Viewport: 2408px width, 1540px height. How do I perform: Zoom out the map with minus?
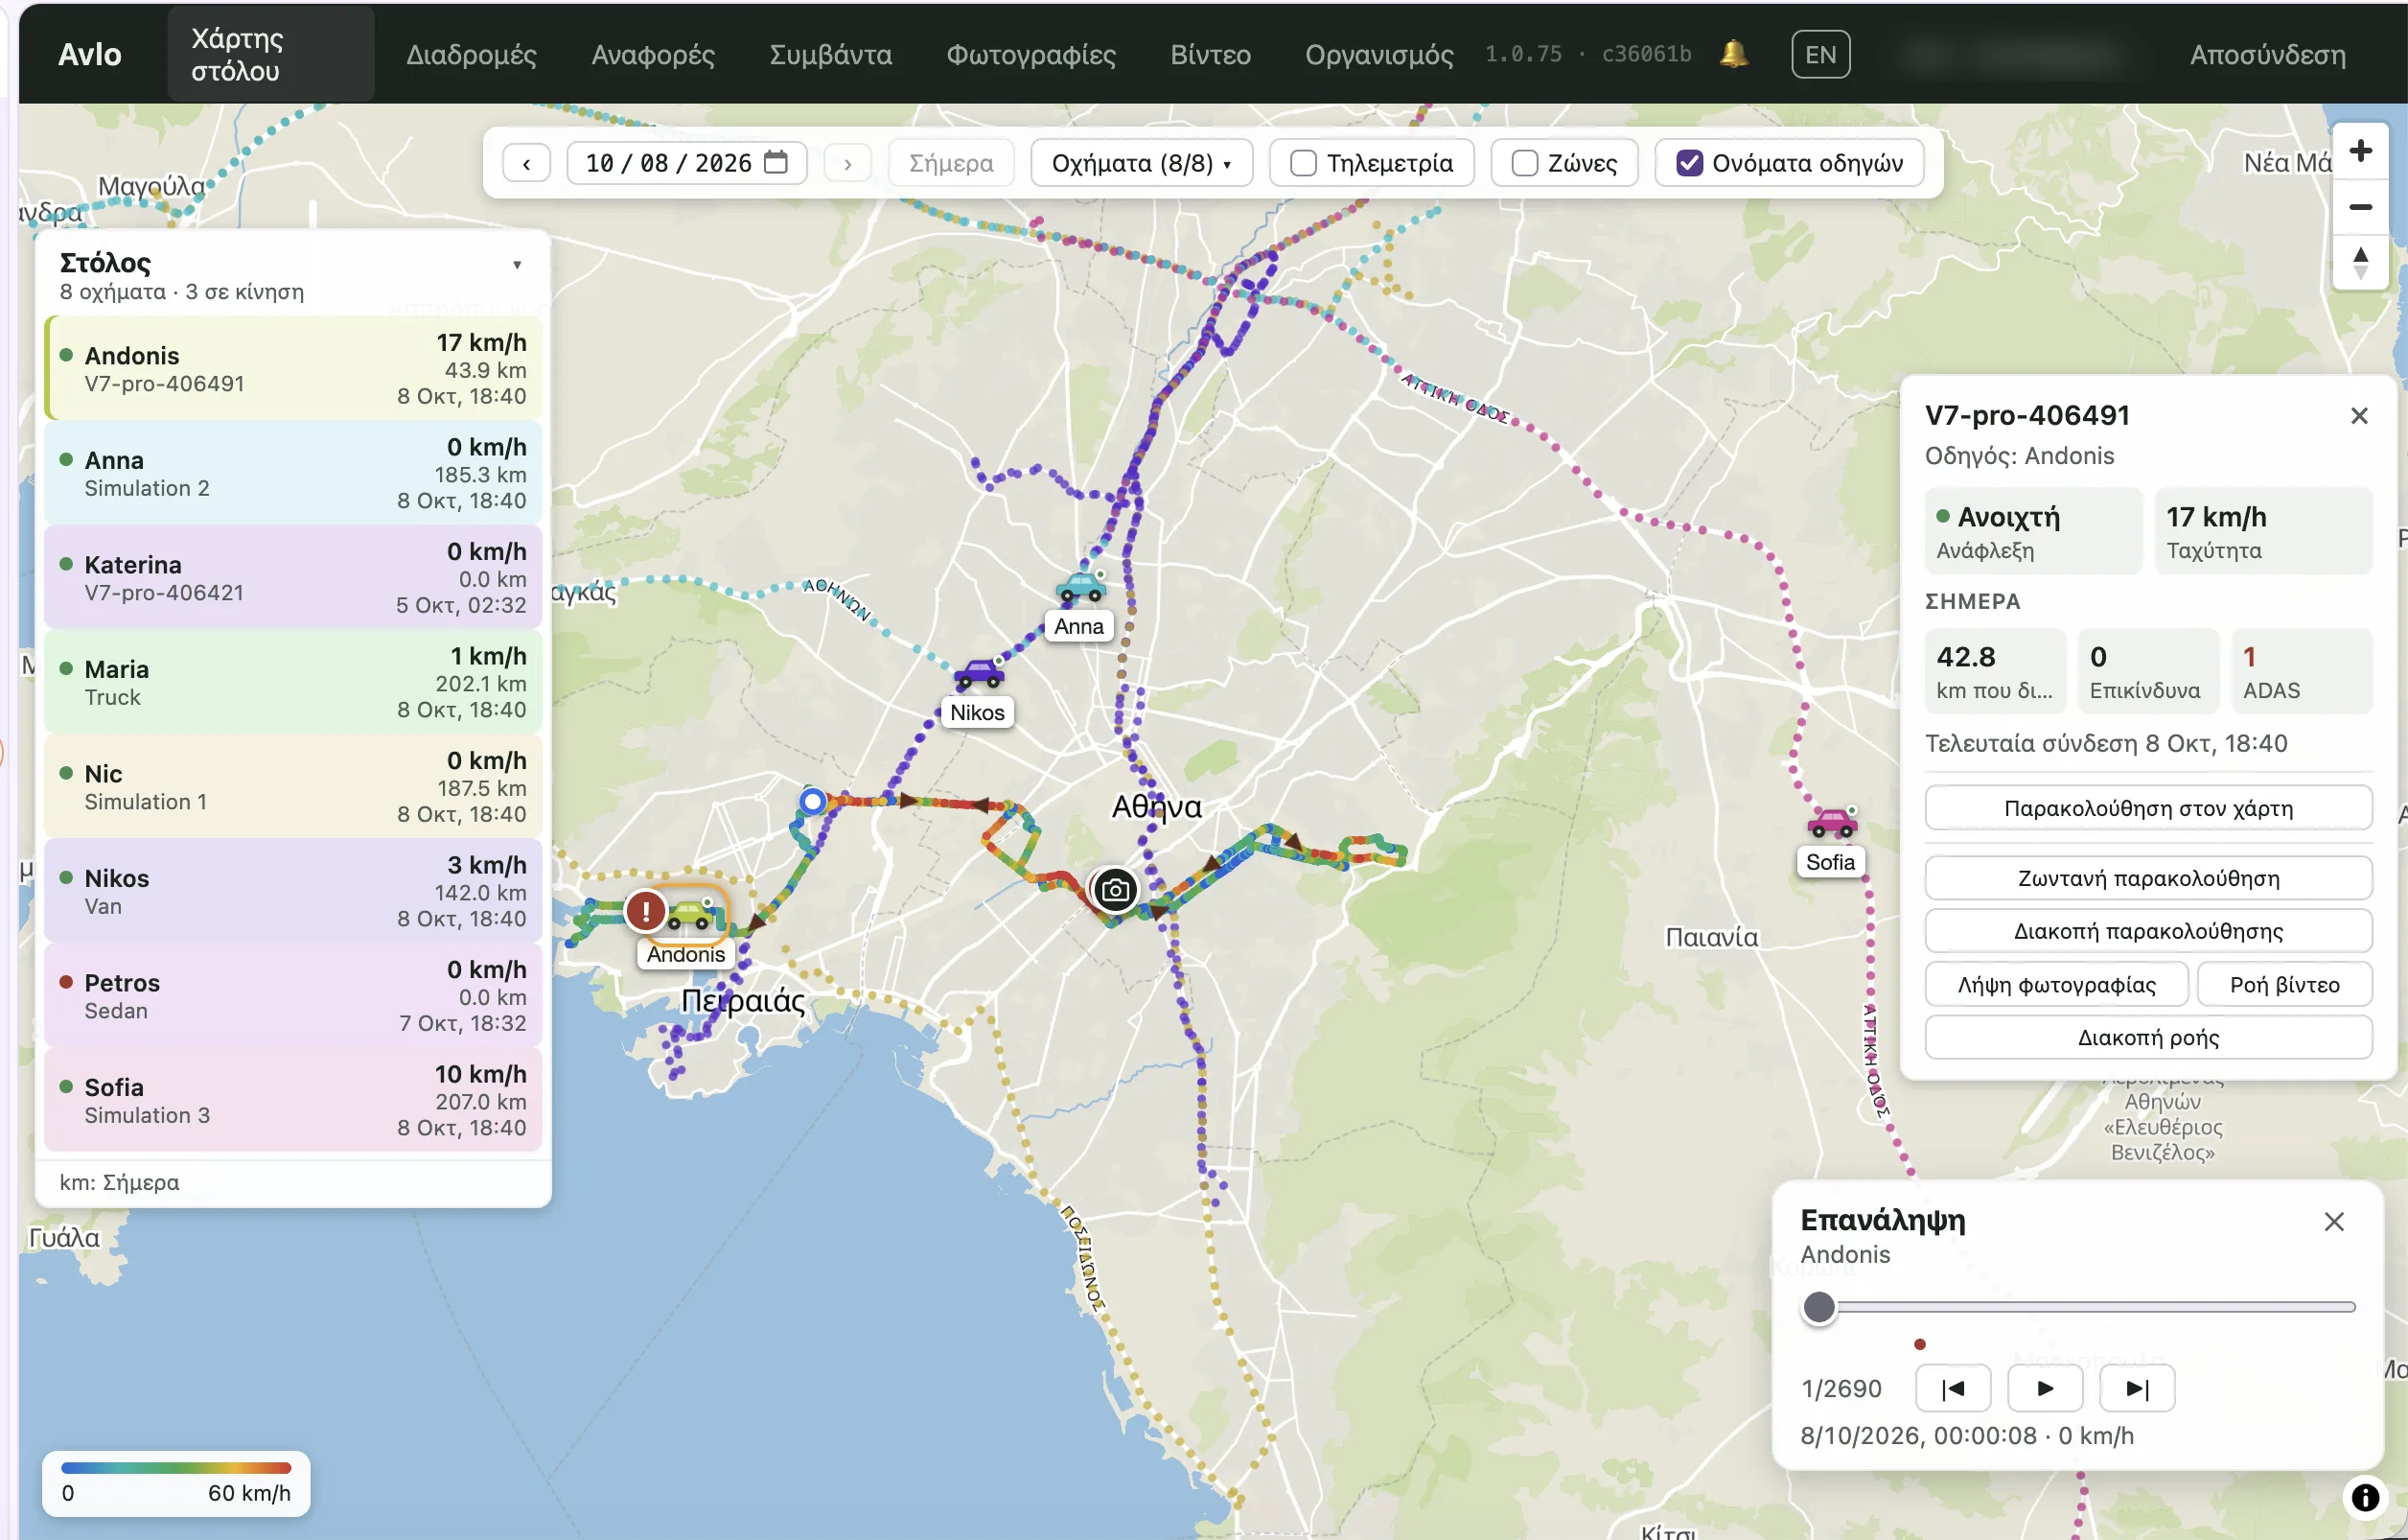click(x=2360, y=207)
